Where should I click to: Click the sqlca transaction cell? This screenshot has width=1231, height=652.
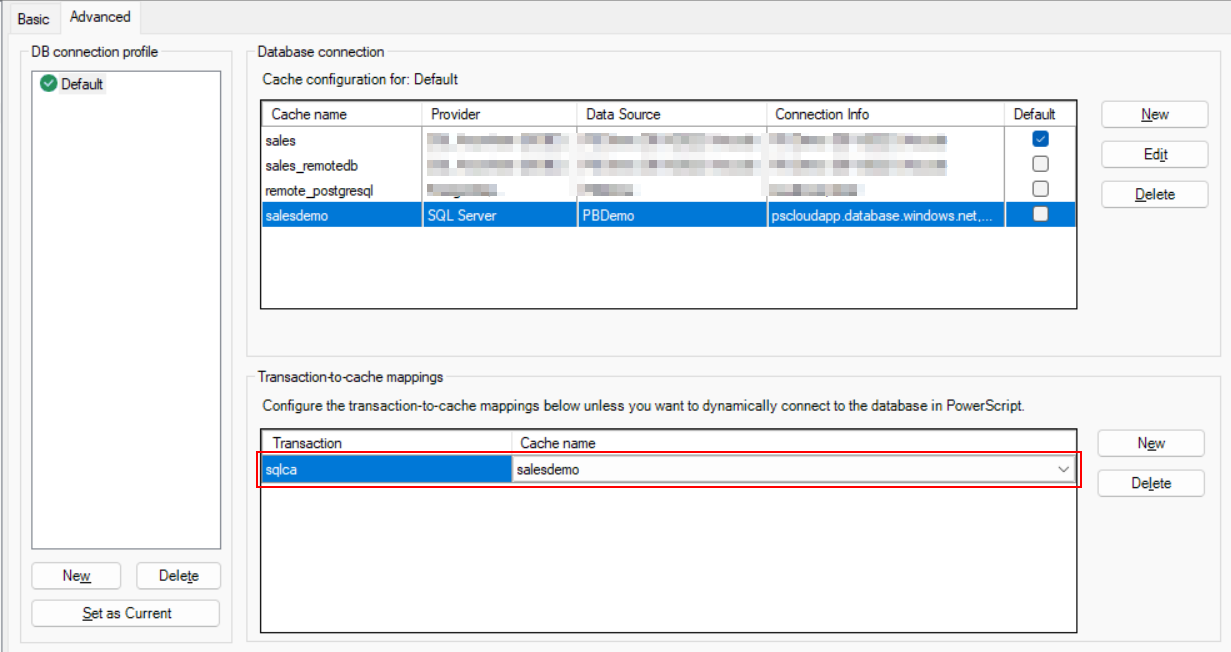386,469
